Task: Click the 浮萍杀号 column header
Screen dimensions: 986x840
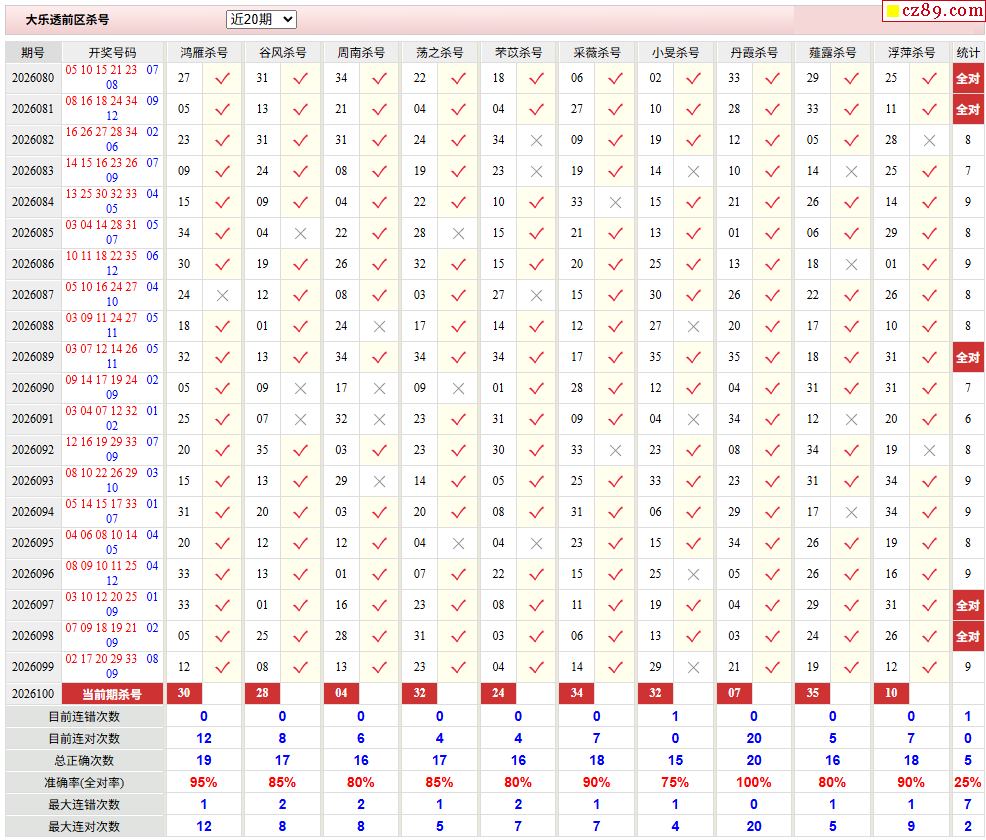Action: 911,53
